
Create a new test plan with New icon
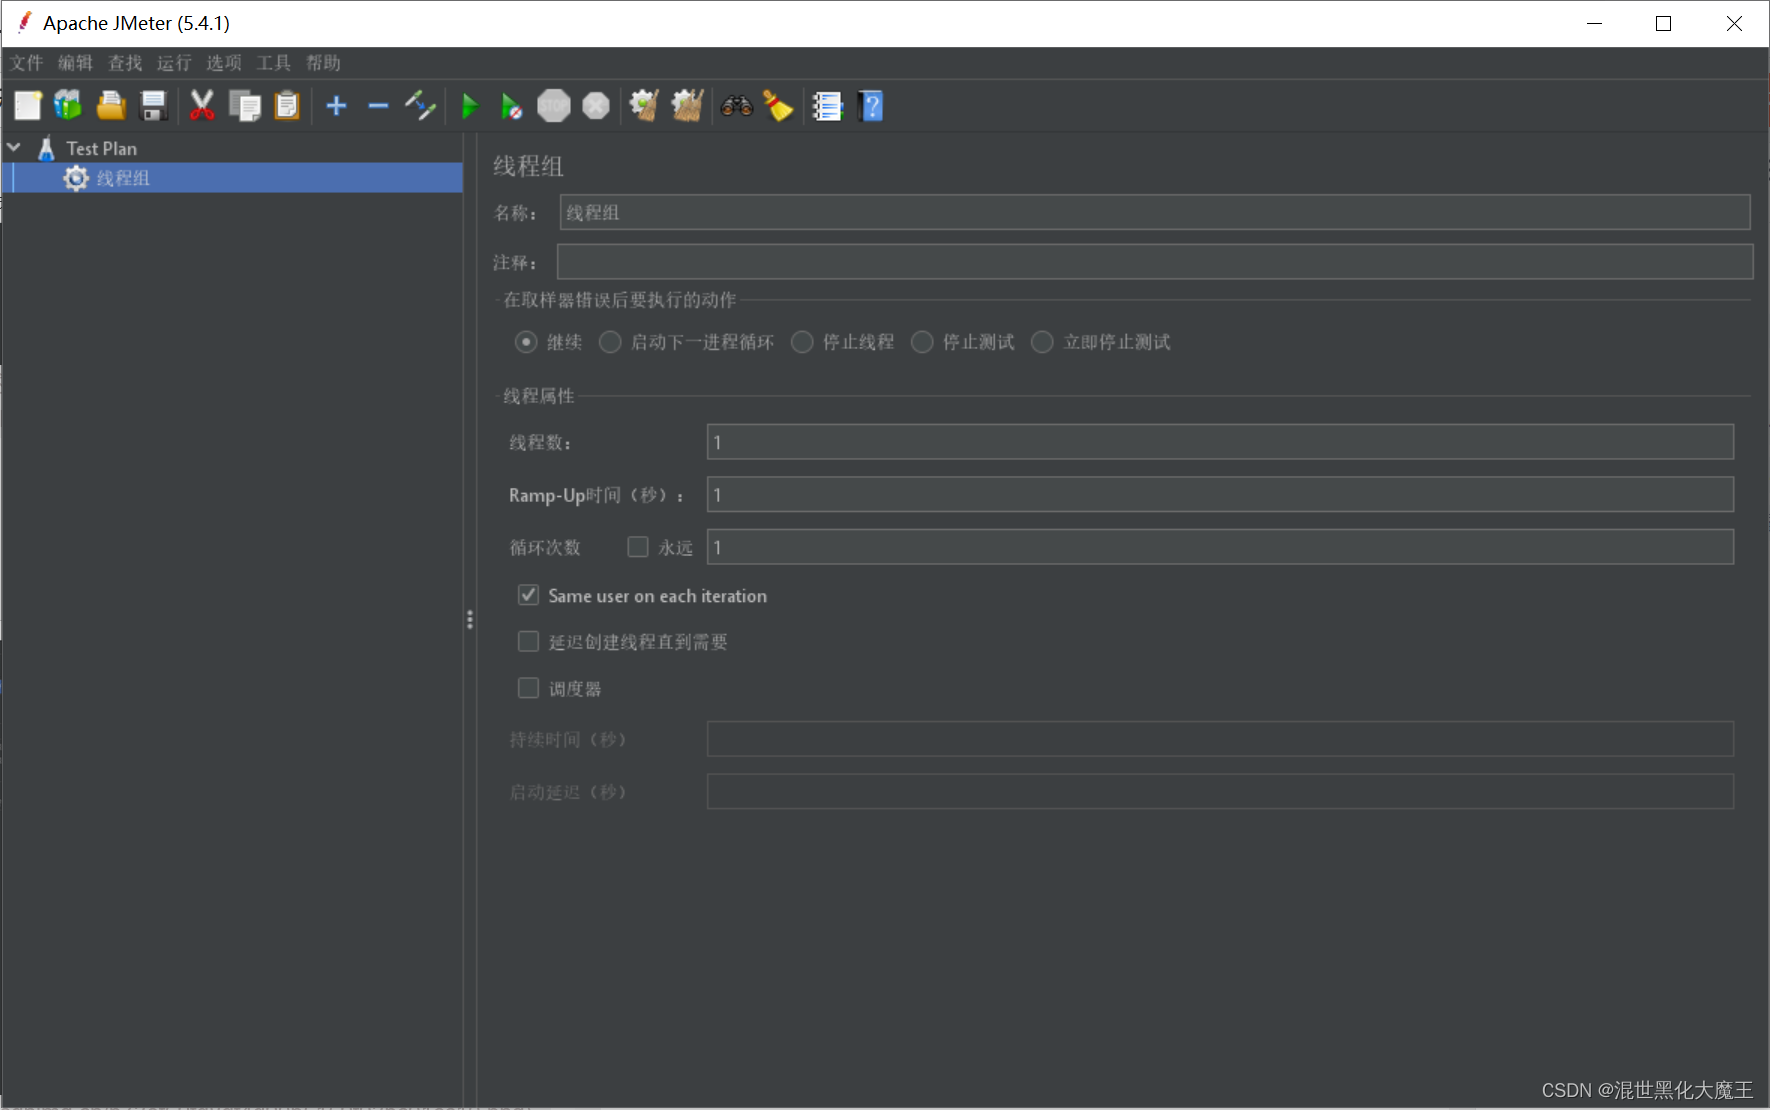click(27, 106)
